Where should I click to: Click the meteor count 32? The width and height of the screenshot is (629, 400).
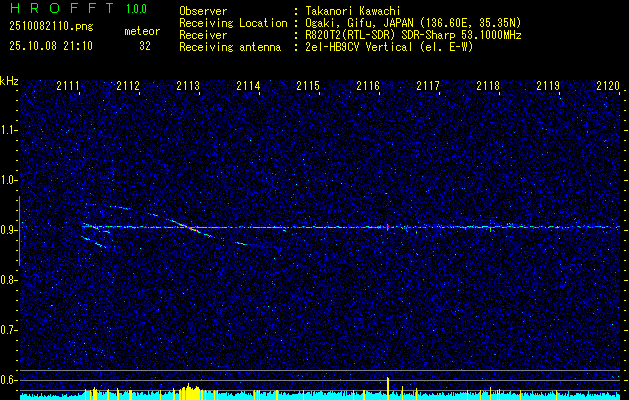[145, 46]
